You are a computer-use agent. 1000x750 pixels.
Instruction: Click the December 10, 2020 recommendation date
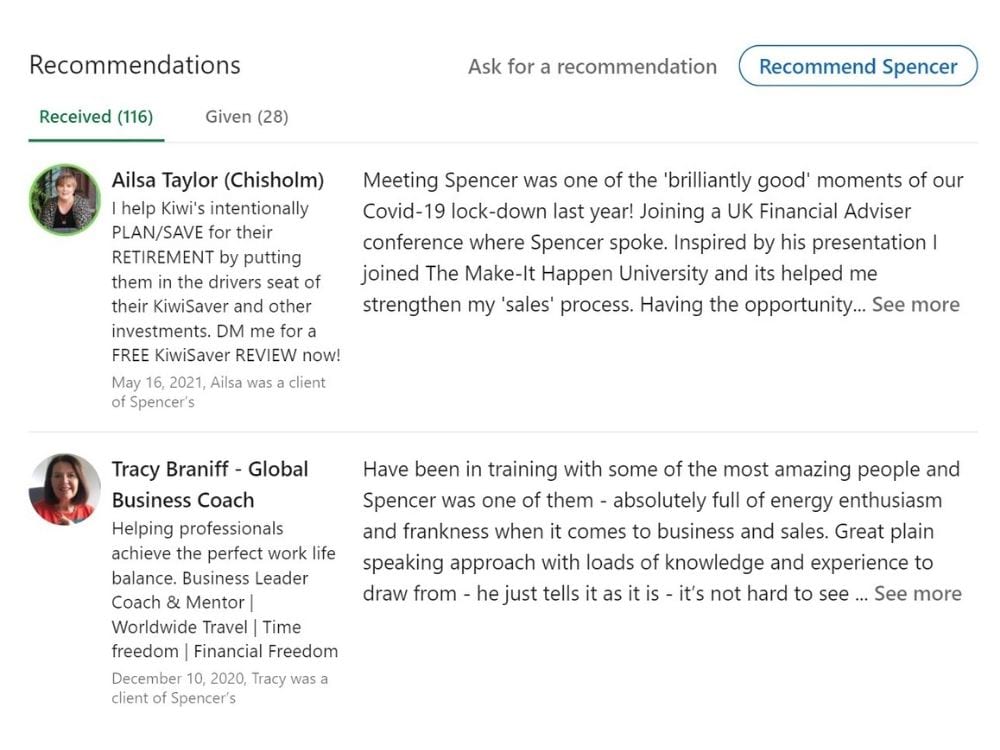click(x=178, y=678)
